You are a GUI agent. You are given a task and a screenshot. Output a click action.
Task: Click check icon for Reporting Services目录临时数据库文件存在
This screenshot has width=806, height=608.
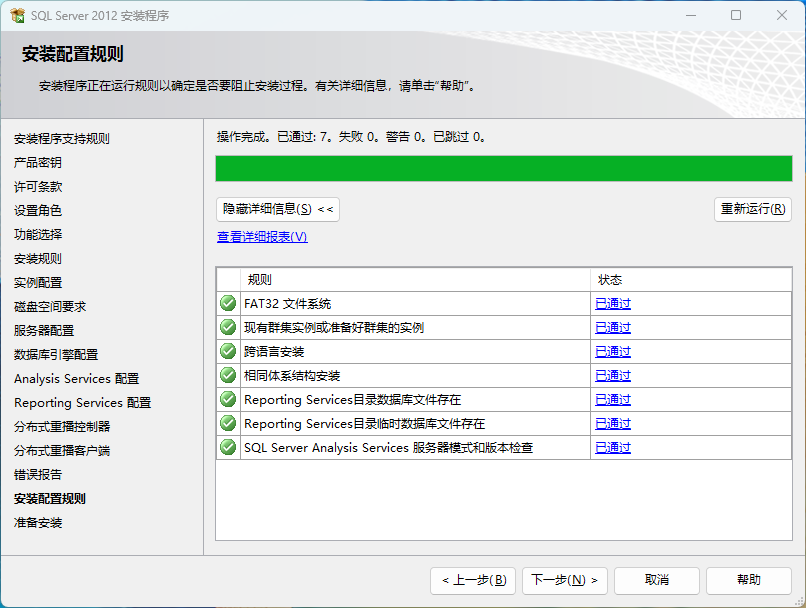228,423
